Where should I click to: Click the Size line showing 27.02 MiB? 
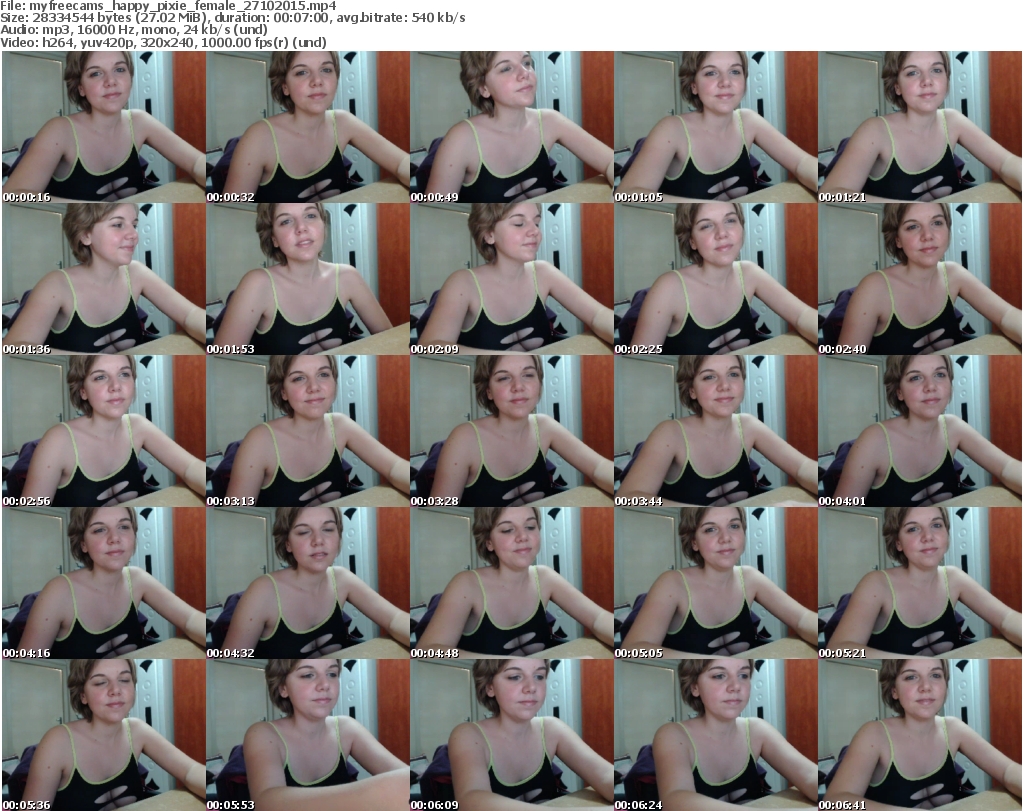pos(232,18)
